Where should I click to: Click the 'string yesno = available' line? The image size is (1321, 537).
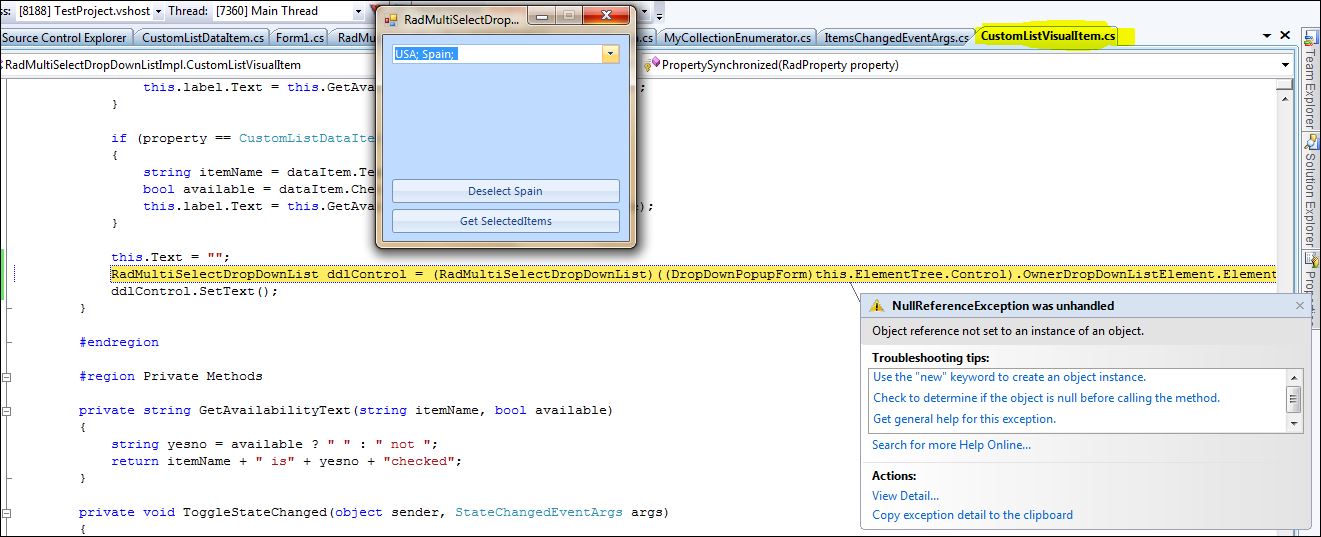pos(275,444)
